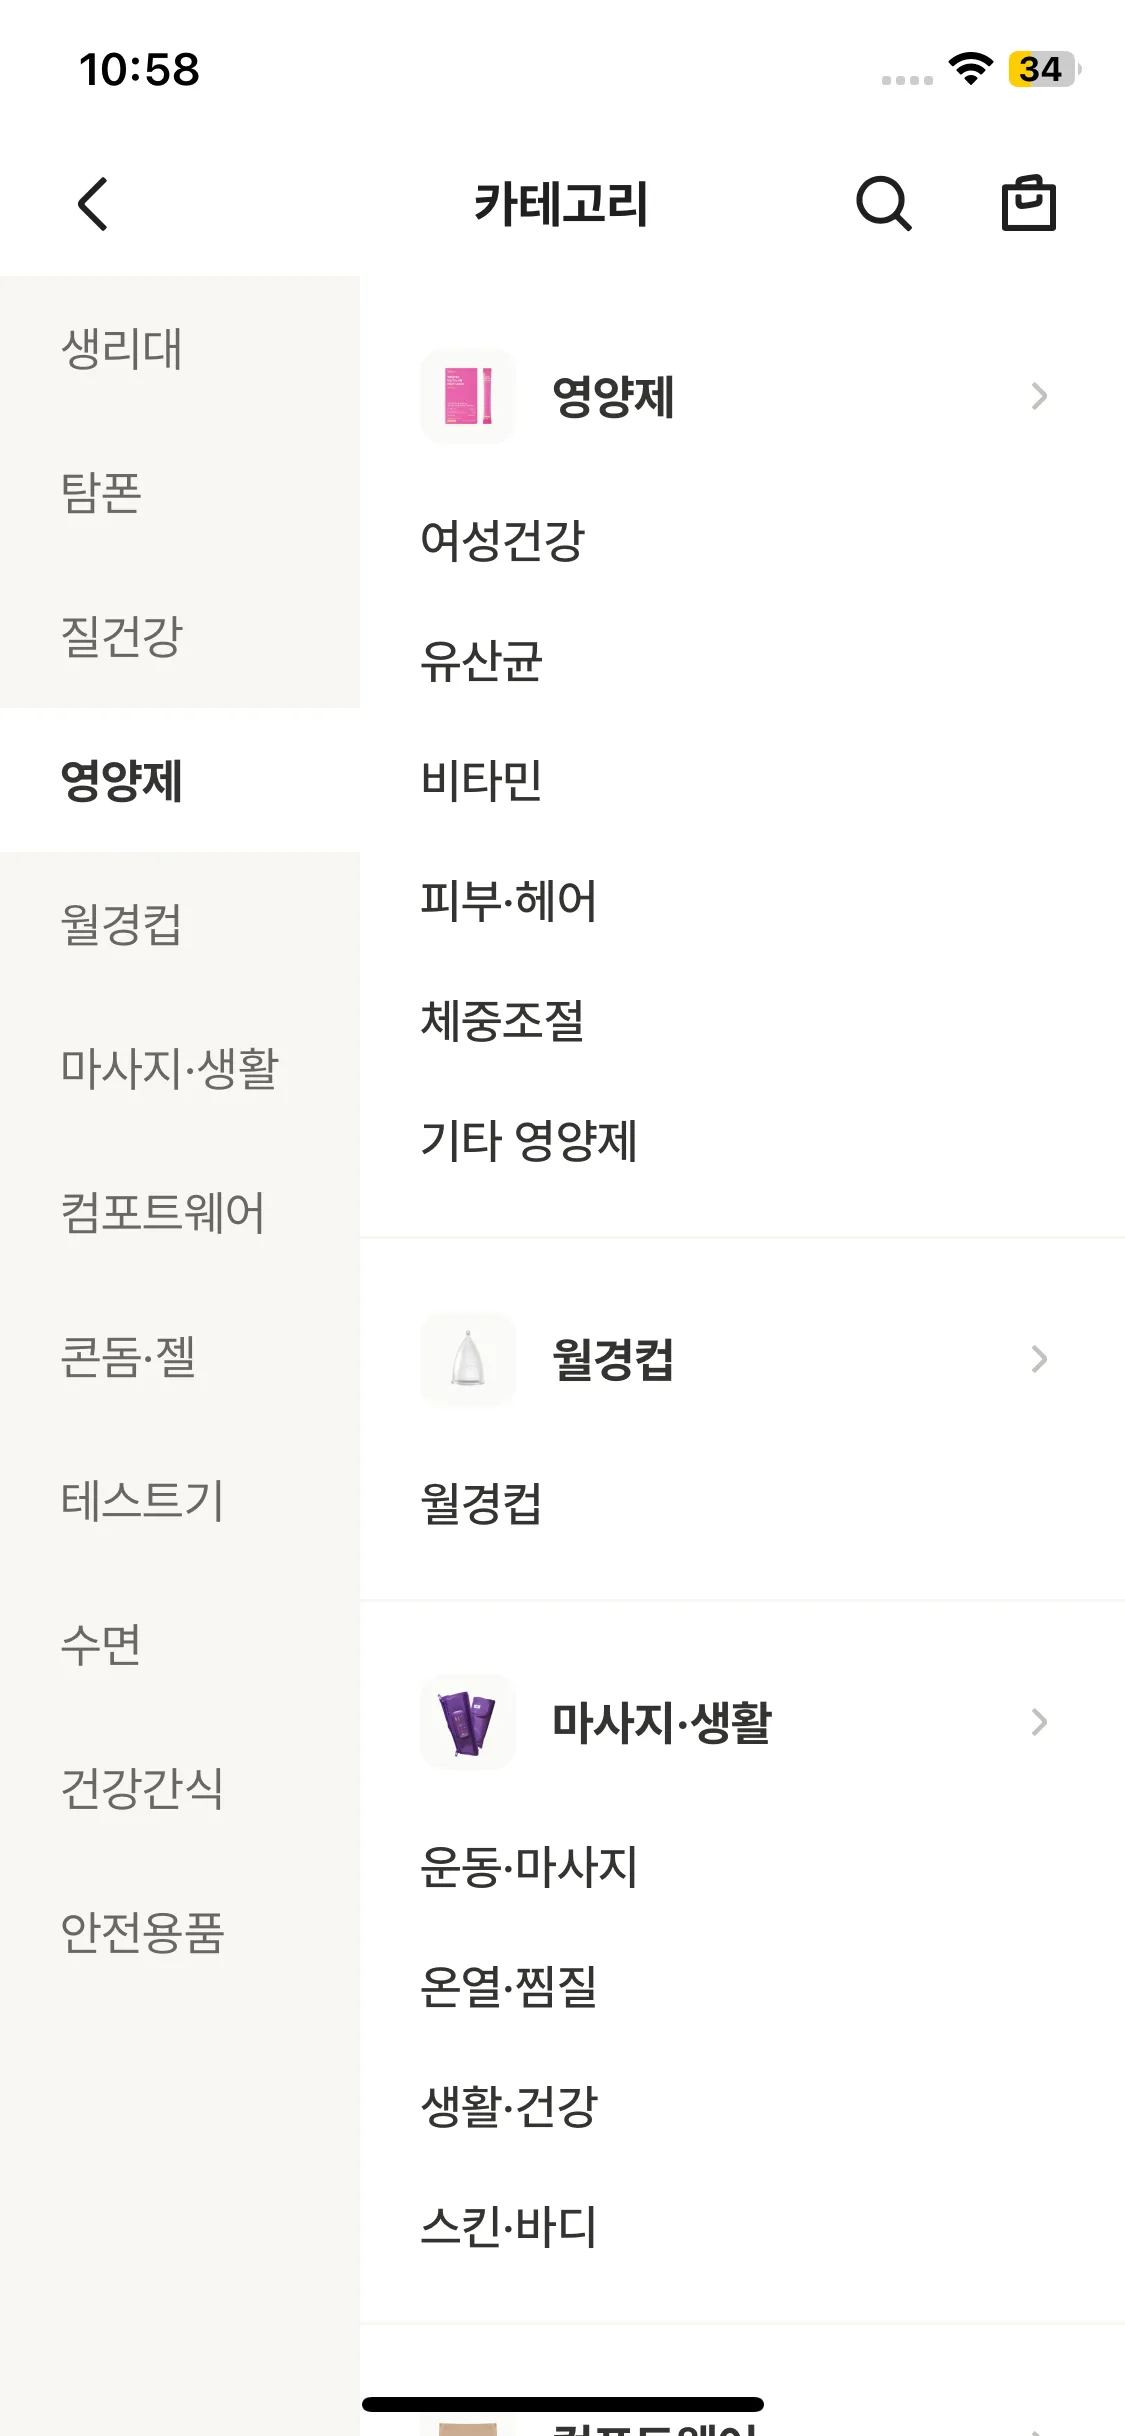Select 탐폰 category in sidebar
Screen dimensions: 1125x2436
point(102,493)
